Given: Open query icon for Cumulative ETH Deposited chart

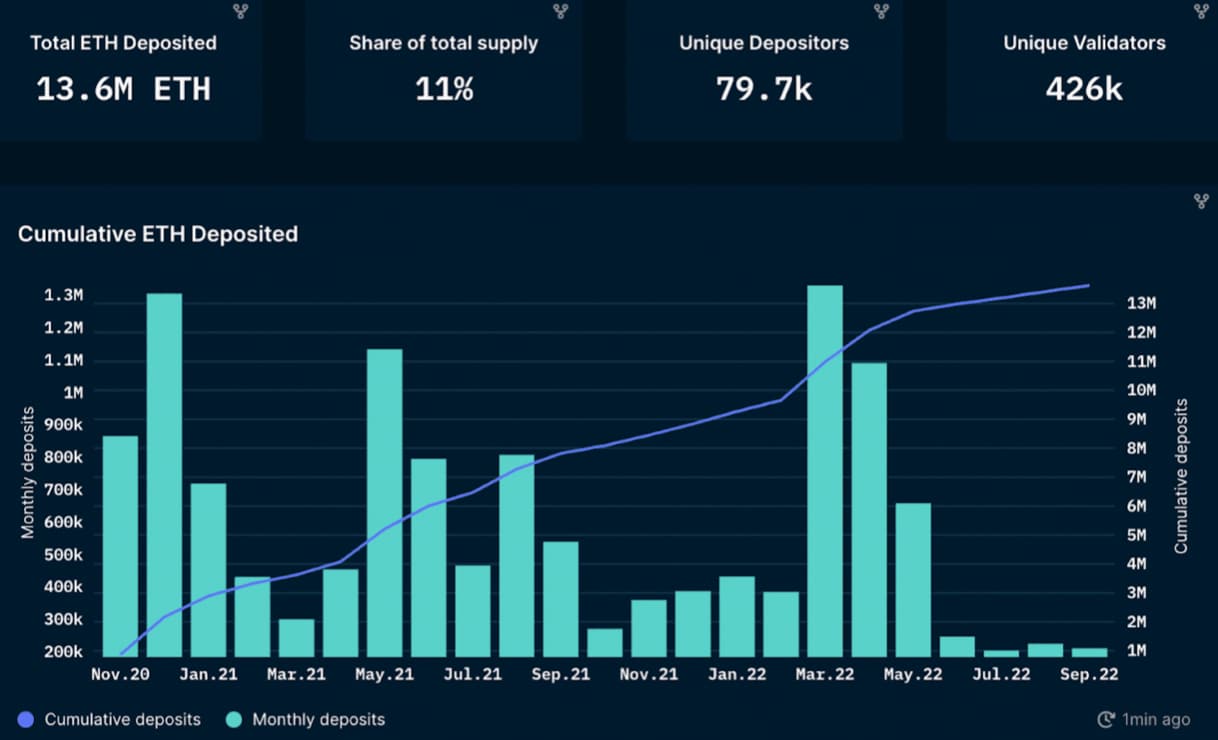Looking at the screenshot, I should pyautogui.click(x=1201, y=201).
